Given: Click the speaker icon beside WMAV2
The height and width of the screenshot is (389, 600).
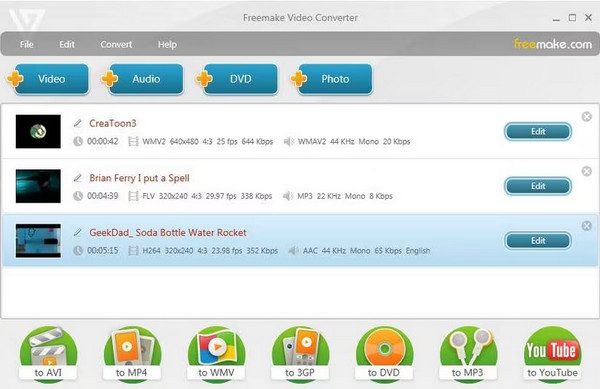Looking at the screenshot, I should [289, 142].
